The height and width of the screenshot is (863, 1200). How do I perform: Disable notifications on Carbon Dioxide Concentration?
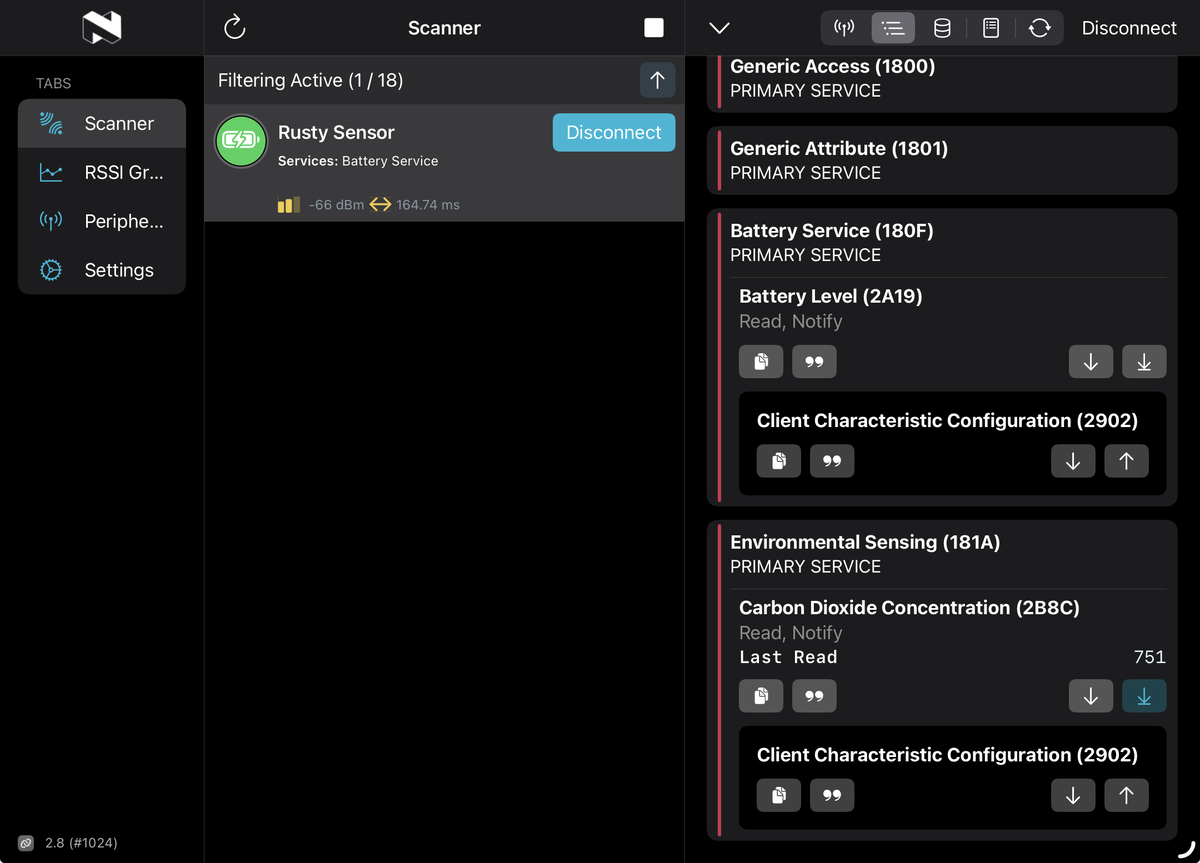pyautogui.click(x=1144, y=696)
